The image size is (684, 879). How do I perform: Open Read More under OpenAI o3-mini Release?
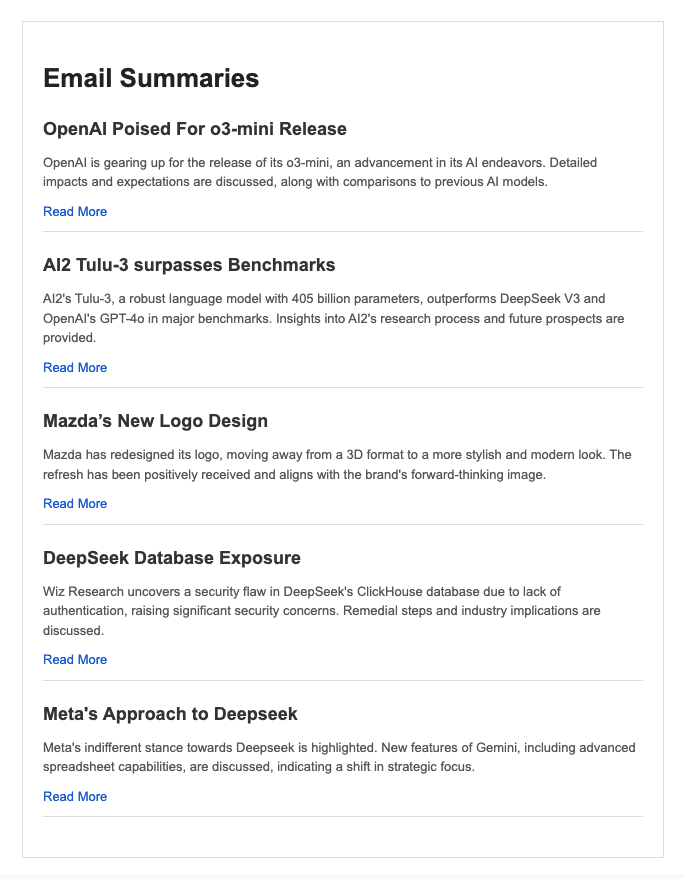tap(75, 212)
